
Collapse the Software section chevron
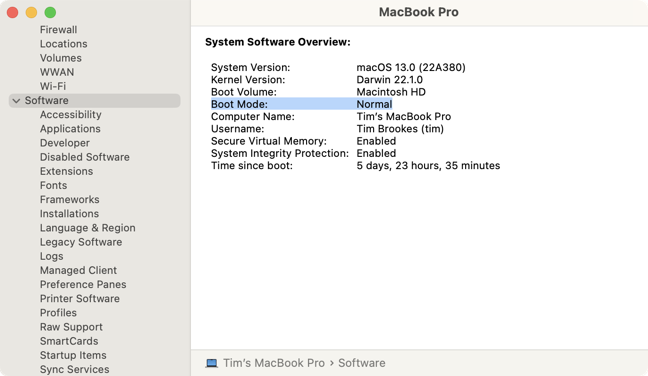click(16, 101)
